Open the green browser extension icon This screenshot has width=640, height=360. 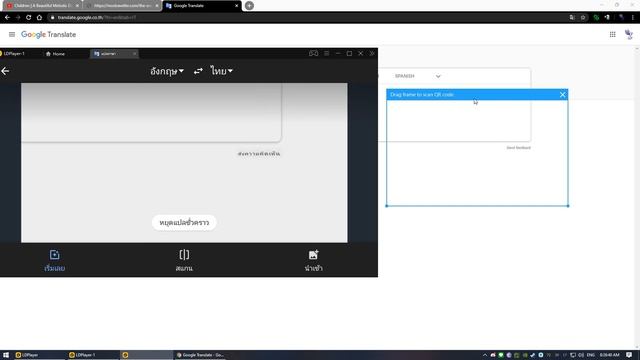(596, 18)
